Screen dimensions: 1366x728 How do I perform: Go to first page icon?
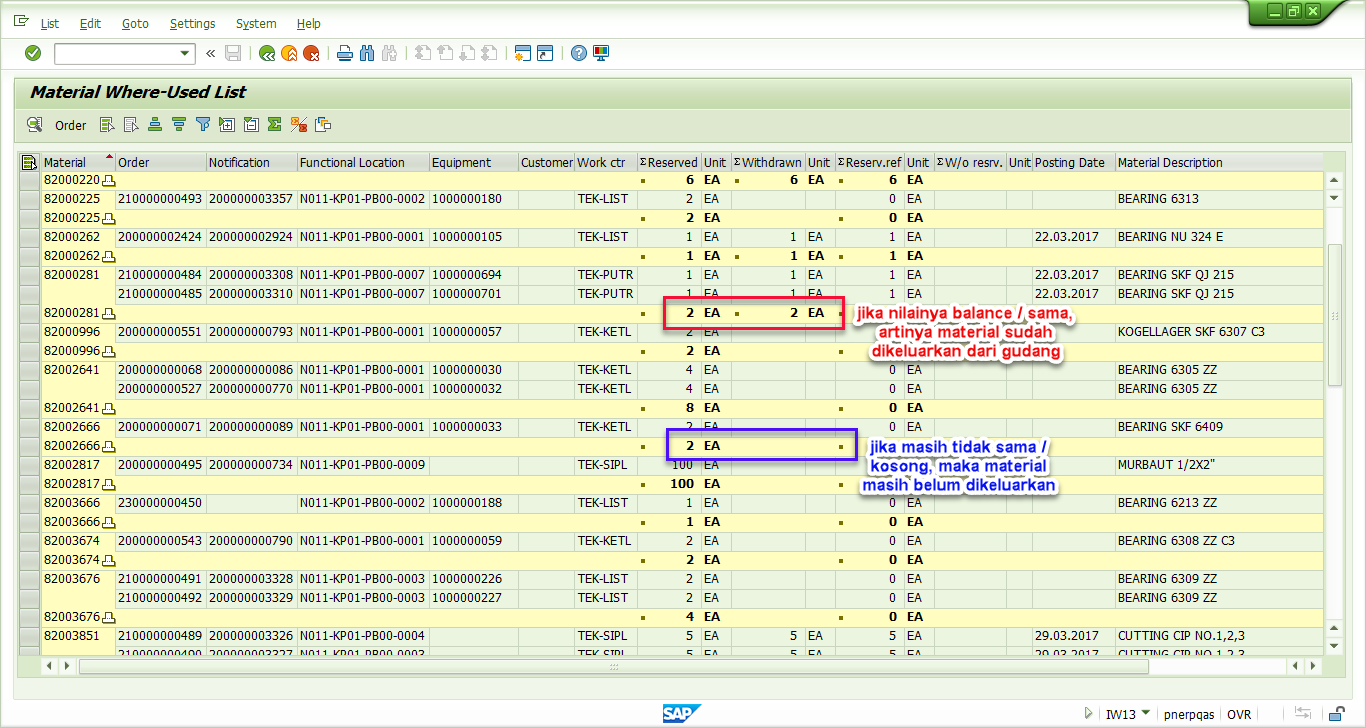click(x=423, y=53)
